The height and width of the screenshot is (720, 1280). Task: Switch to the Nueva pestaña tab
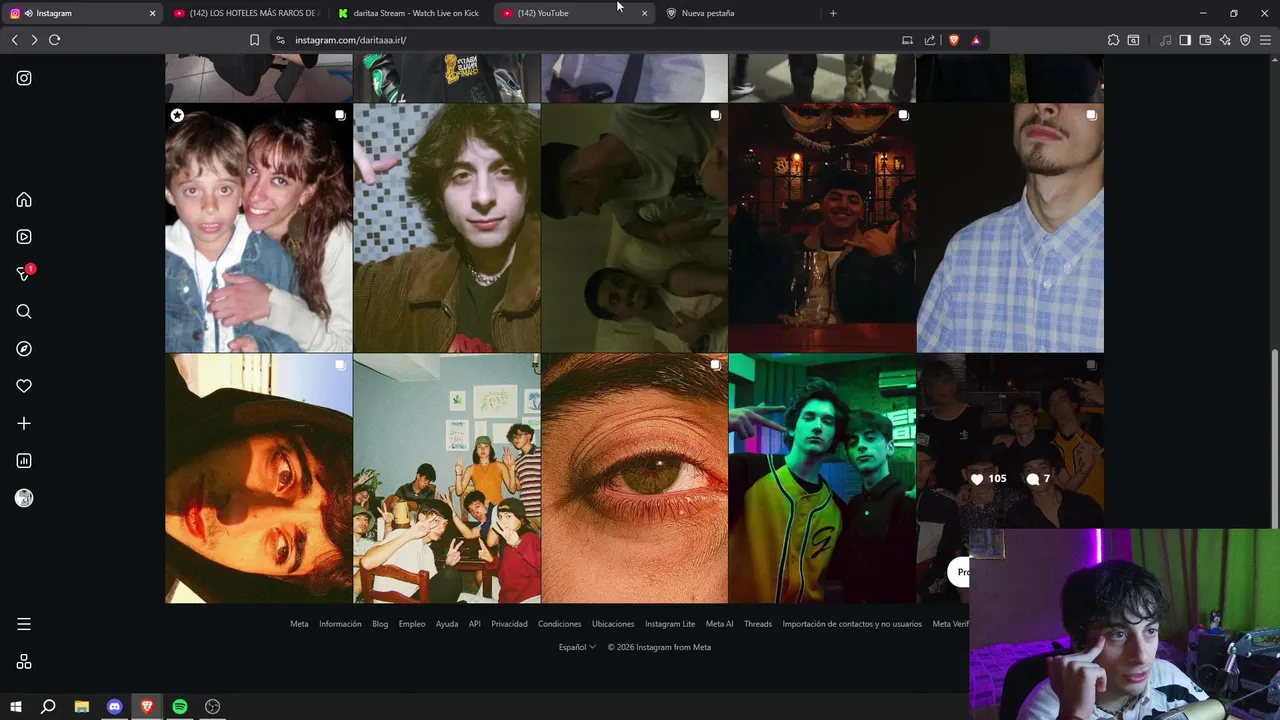[x=737, y=13]
